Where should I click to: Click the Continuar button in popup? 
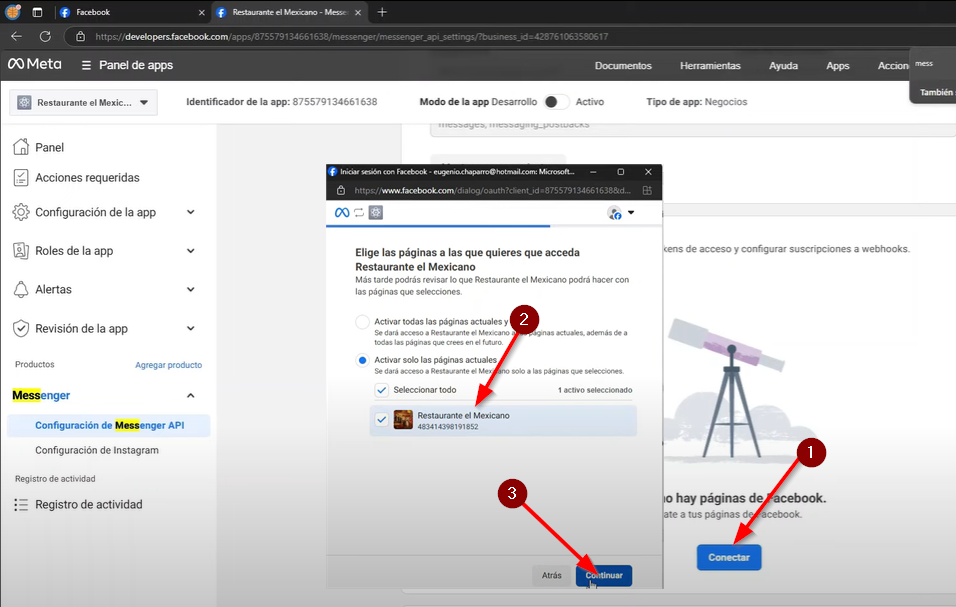[x=604, y=575]
